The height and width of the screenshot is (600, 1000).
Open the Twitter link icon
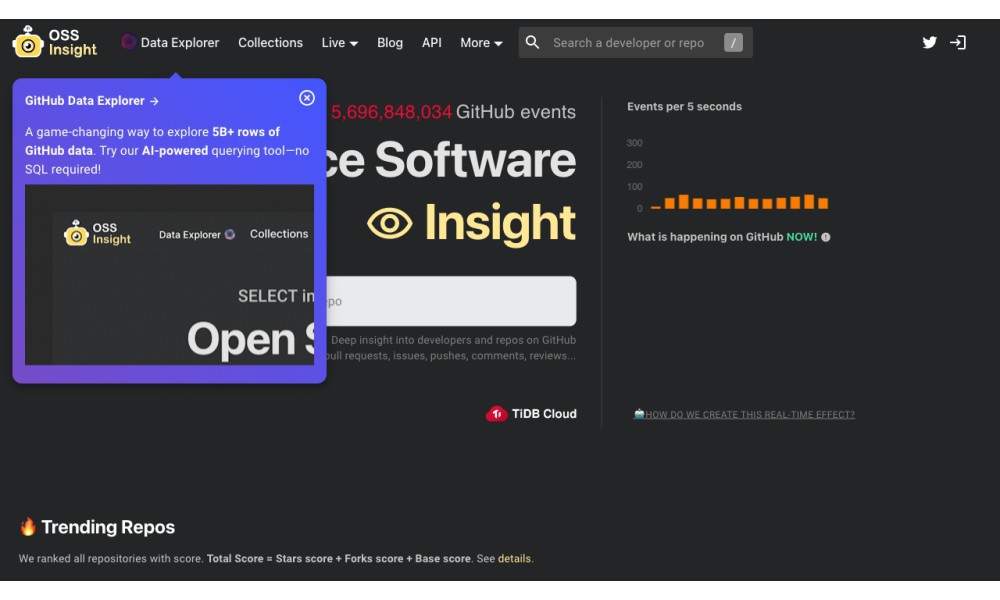929,43
